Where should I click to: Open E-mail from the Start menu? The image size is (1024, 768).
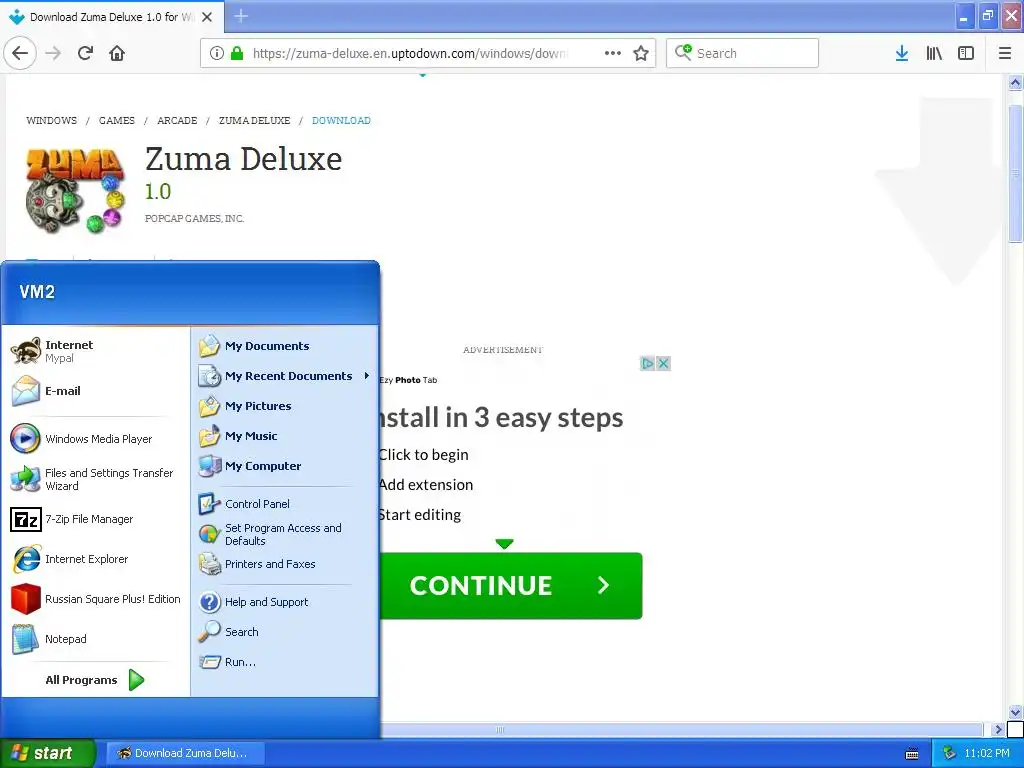click(95, 391)
